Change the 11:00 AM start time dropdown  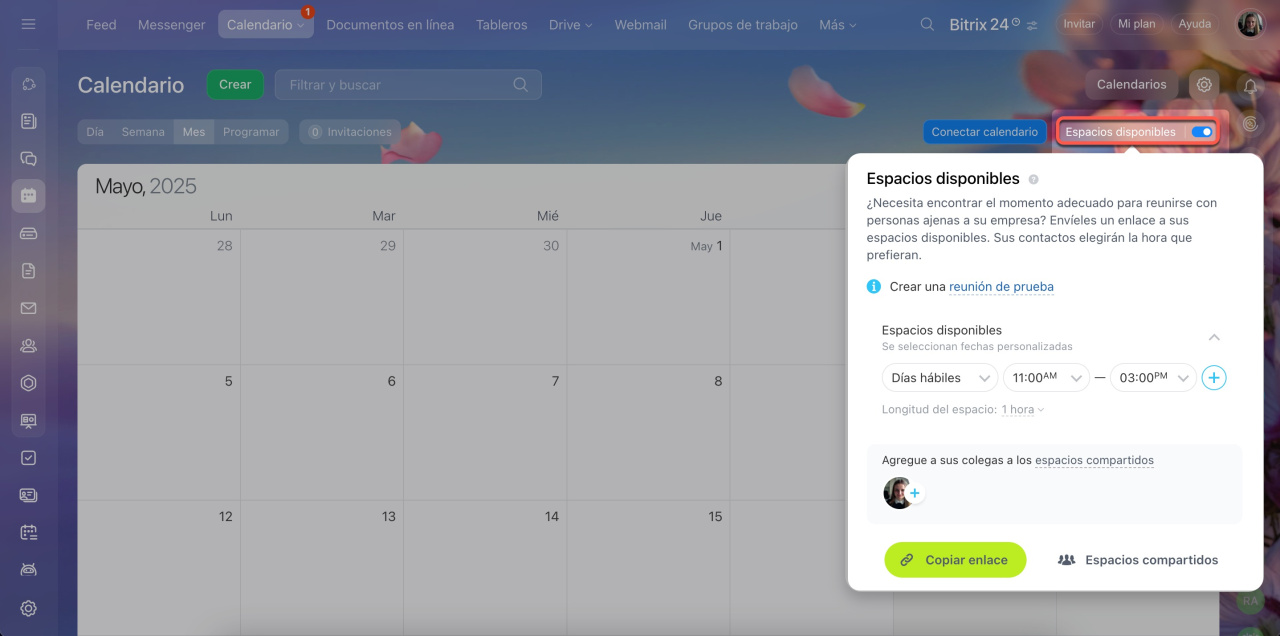[1046, 378]
